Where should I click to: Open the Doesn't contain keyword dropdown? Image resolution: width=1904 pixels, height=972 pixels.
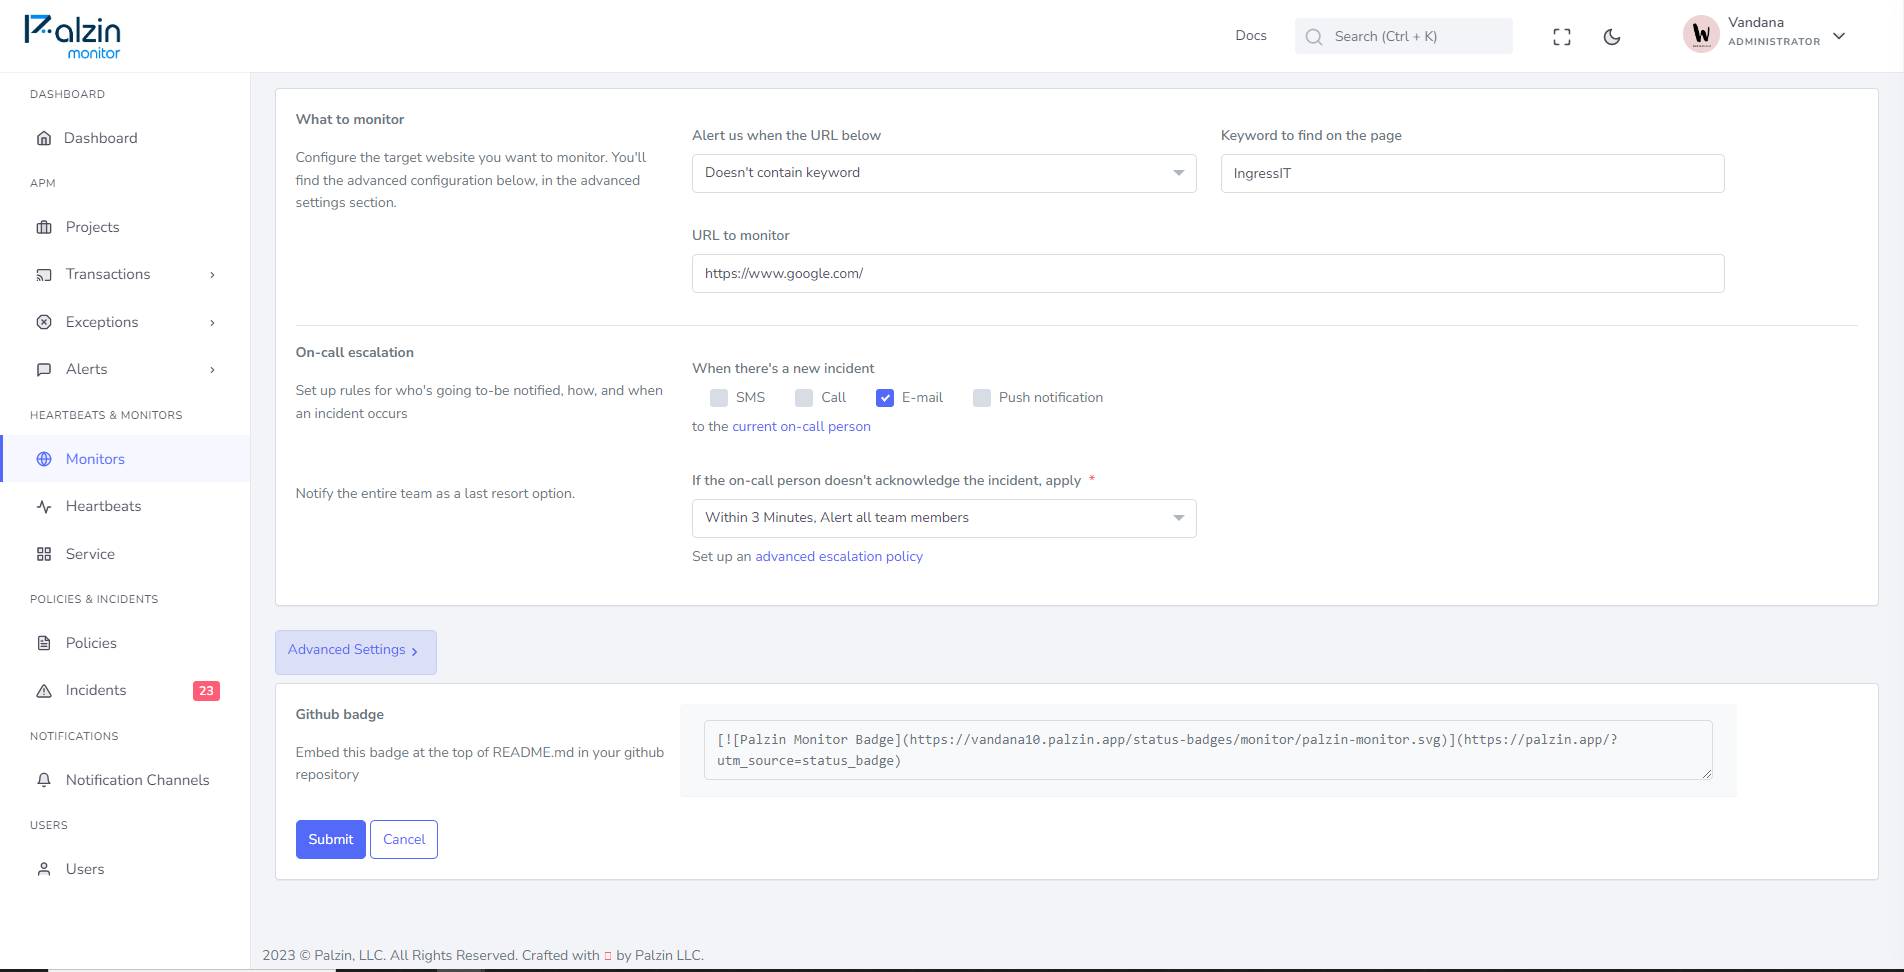click(944, 173)
